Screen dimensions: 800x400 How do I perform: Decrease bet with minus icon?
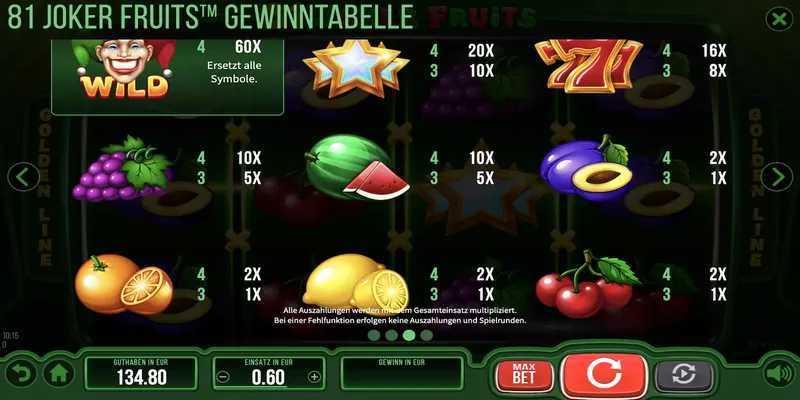click(223, 377)
